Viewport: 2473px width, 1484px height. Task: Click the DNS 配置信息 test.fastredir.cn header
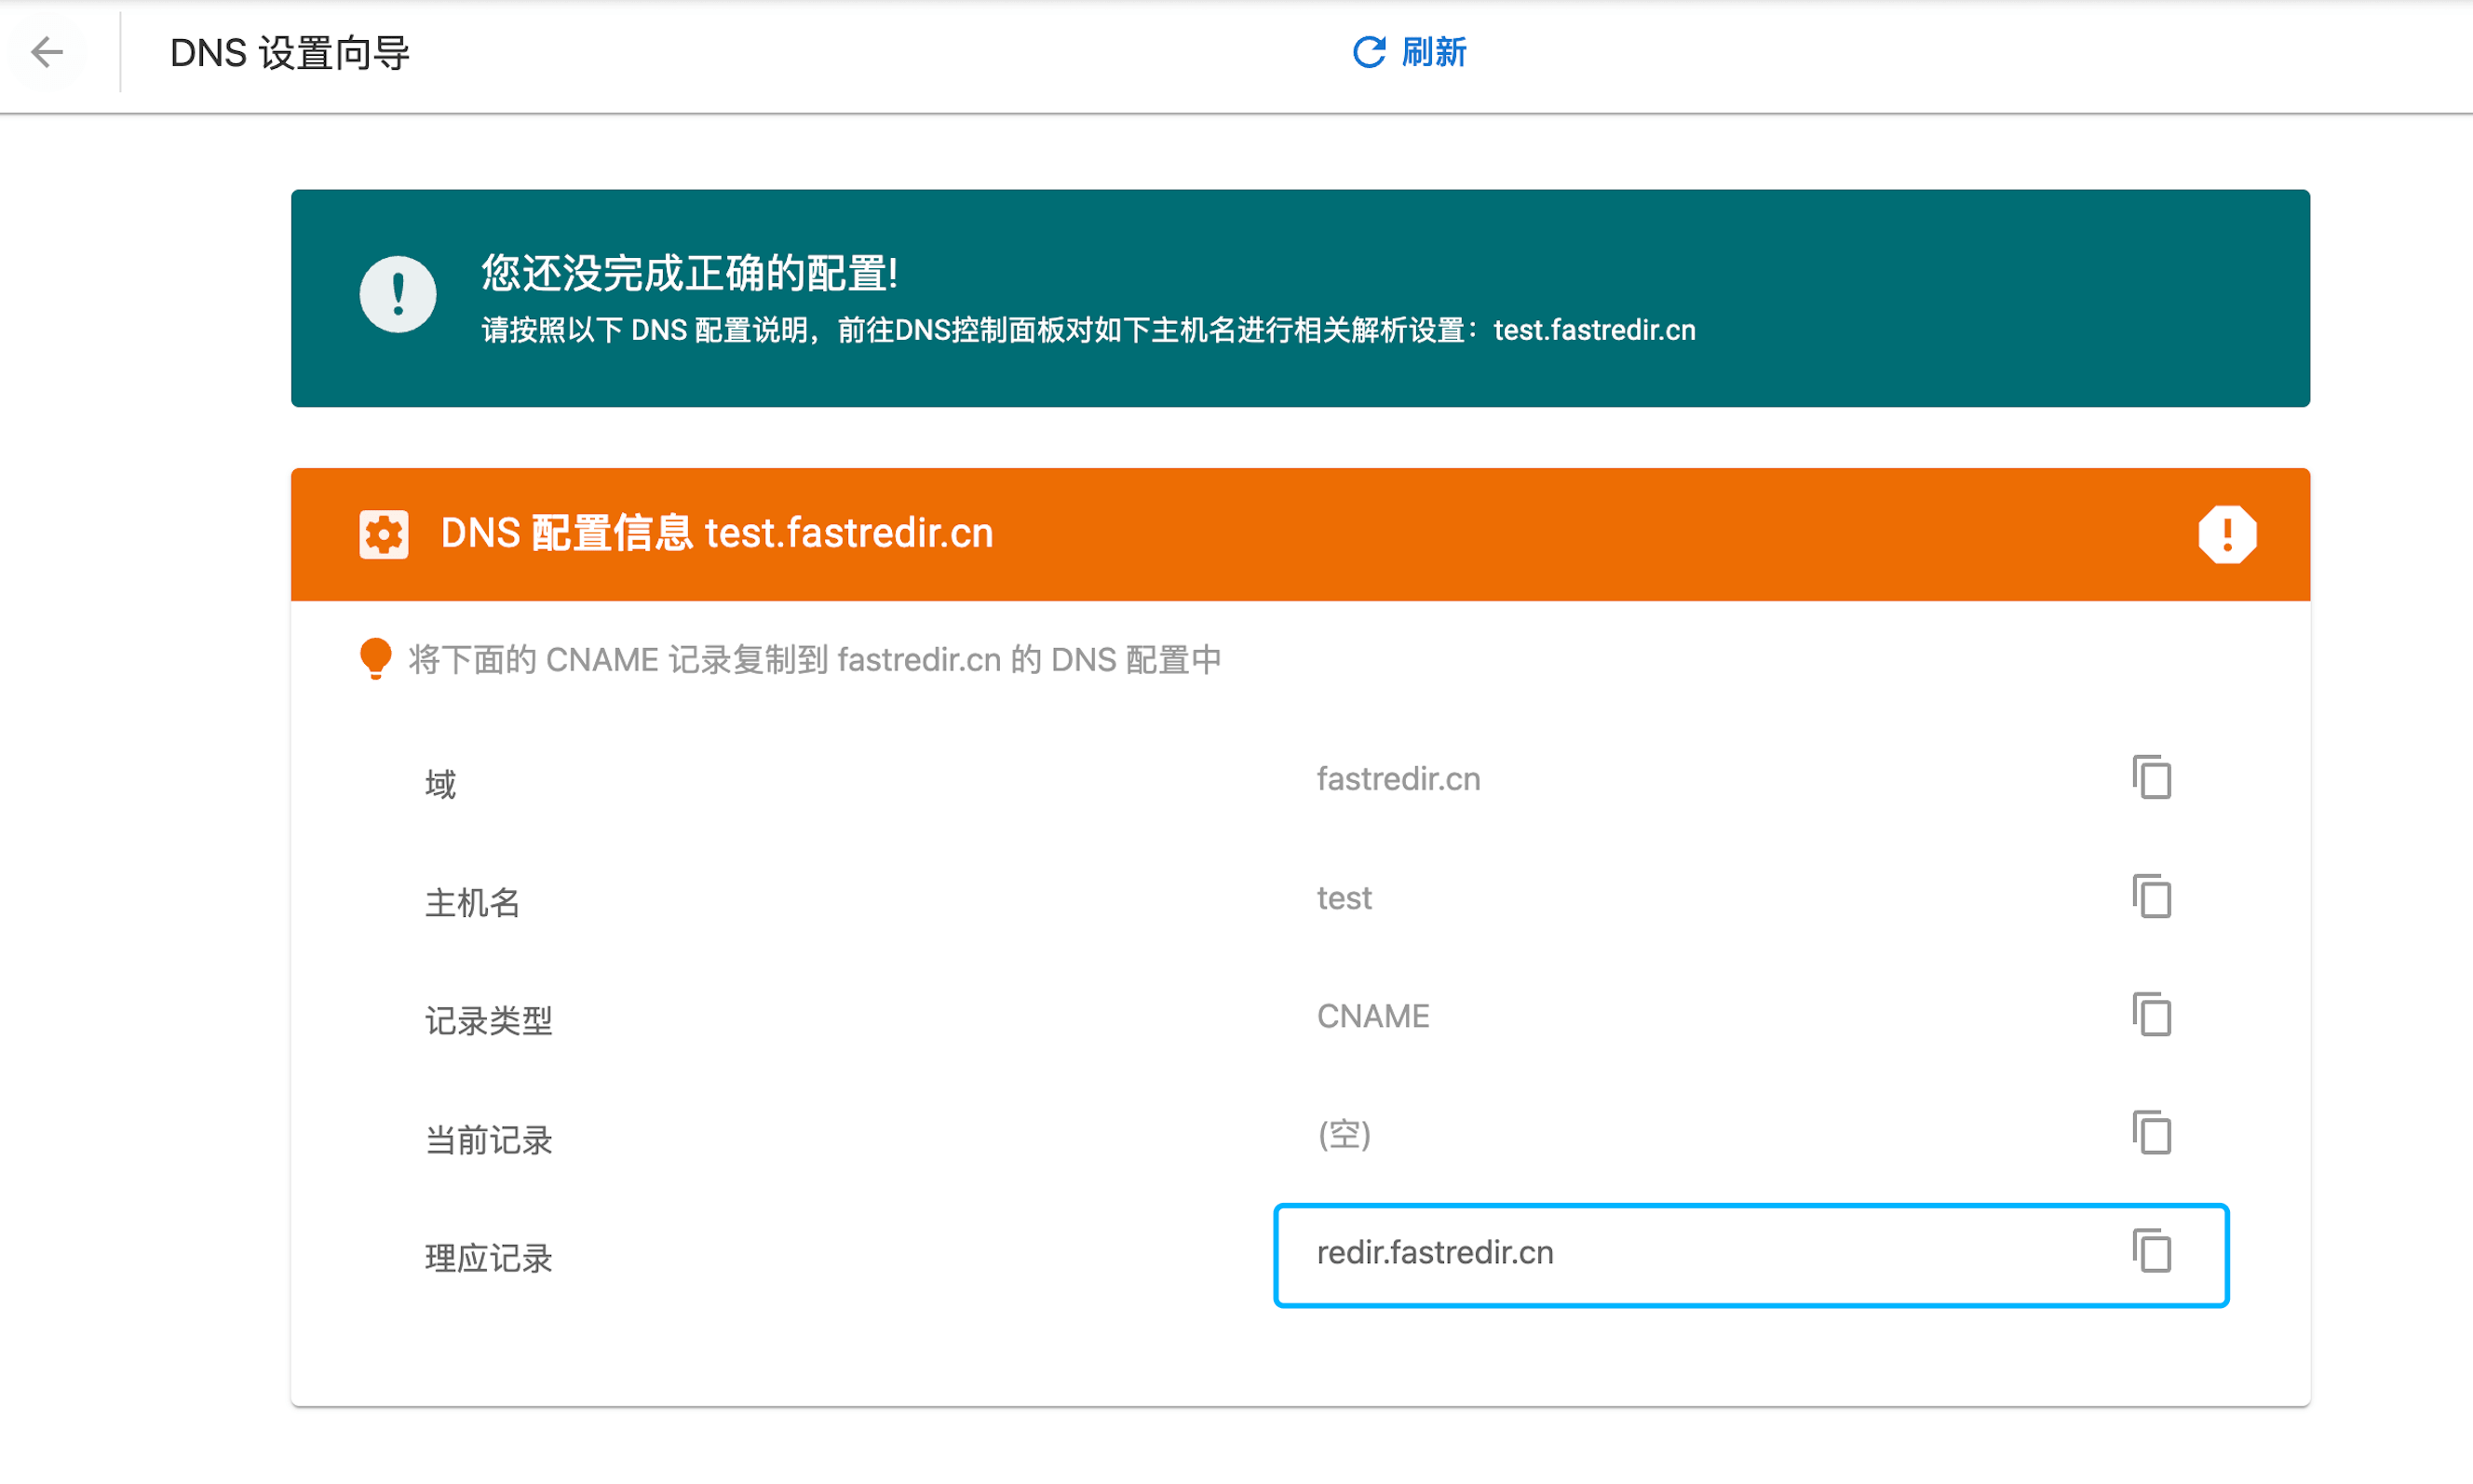[x=717, y=533]
